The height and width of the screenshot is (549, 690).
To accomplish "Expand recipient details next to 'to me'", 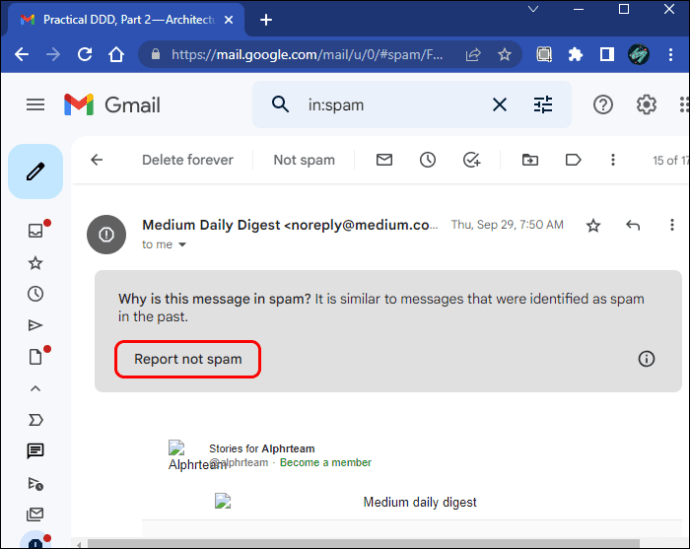I will [182, 245].
